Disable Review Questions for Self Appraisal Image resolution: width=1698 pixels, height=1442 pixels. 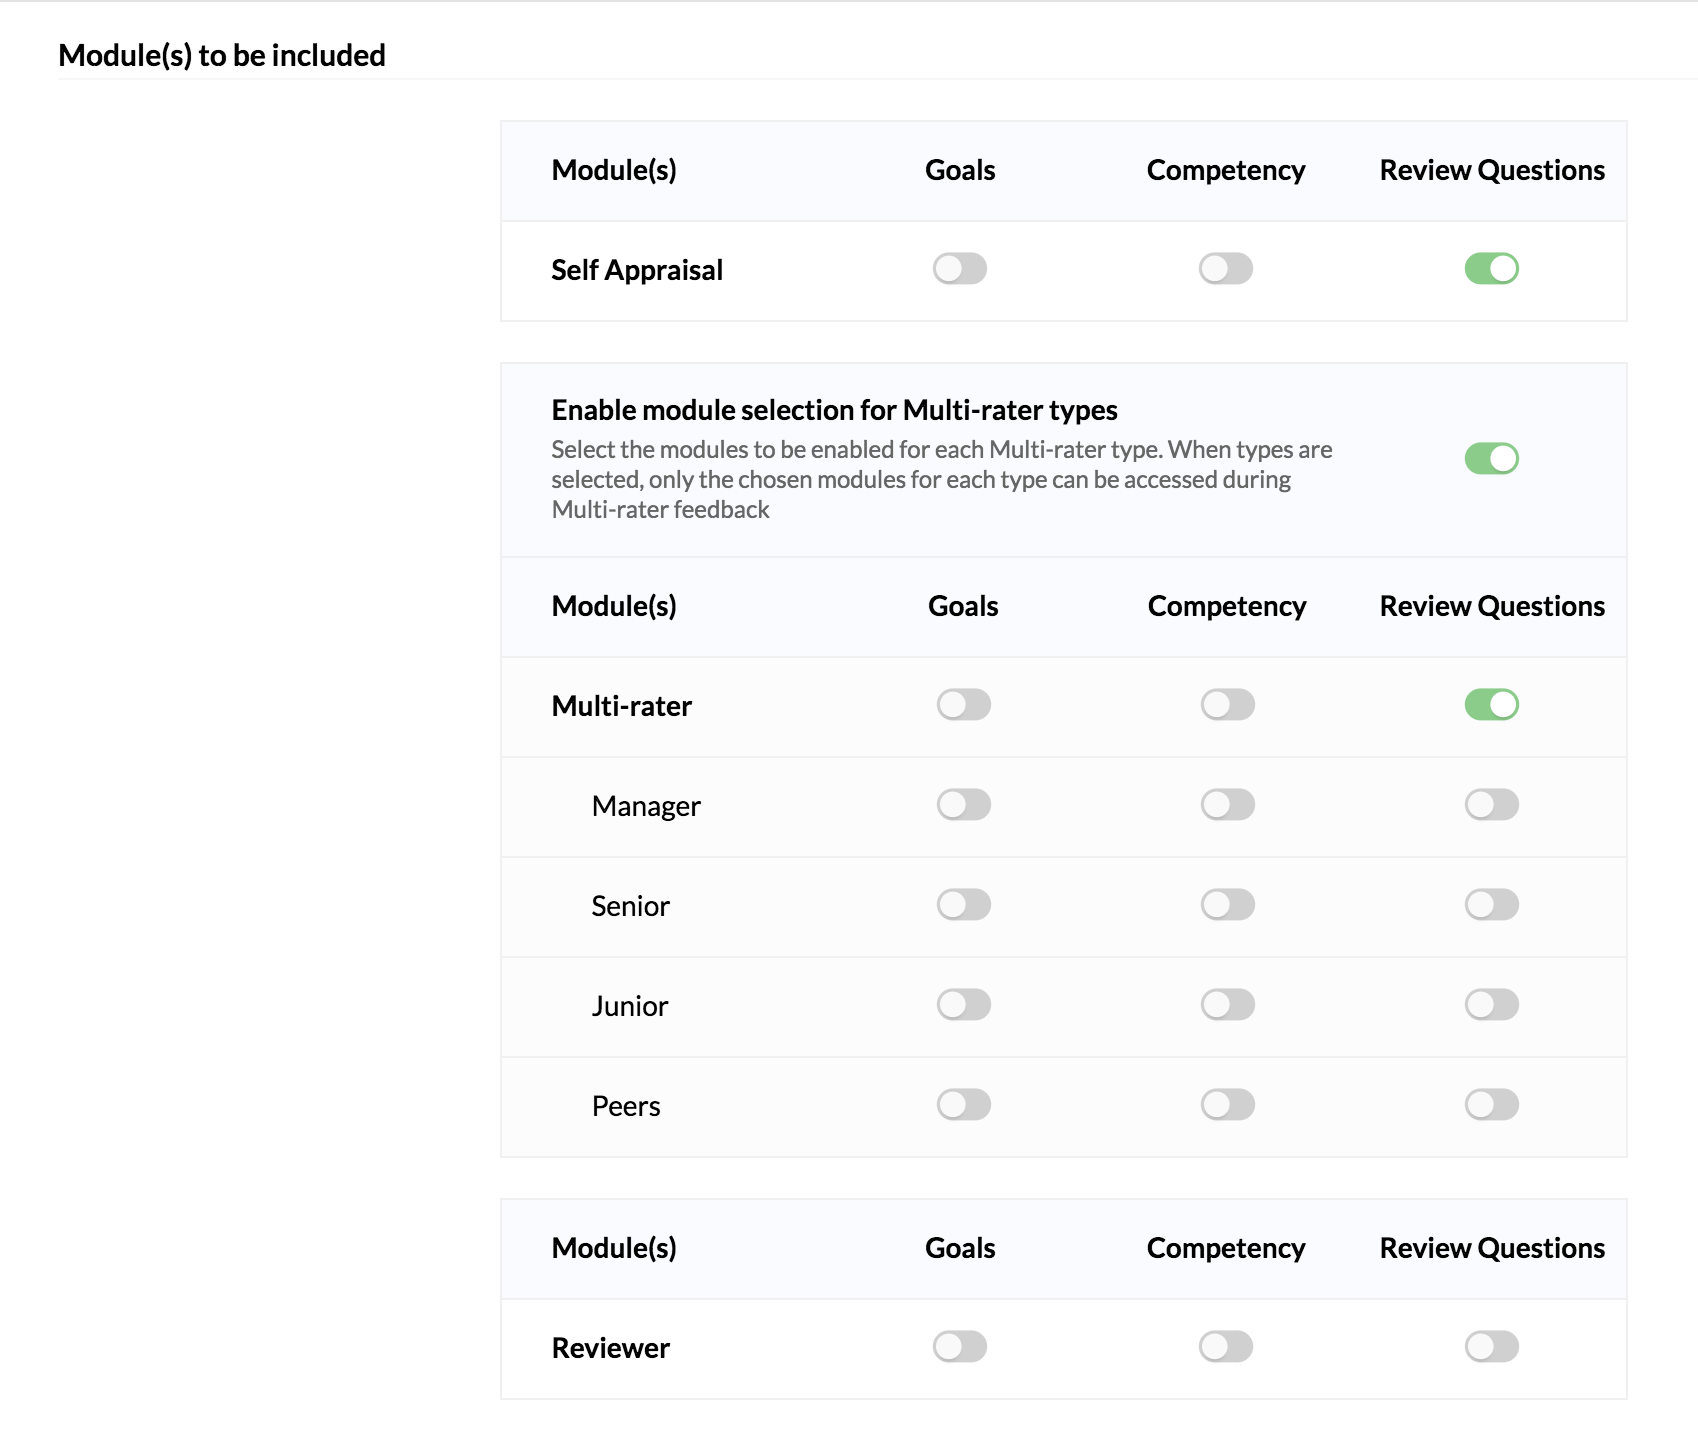pyautogui.click(x=1492, y=269)
